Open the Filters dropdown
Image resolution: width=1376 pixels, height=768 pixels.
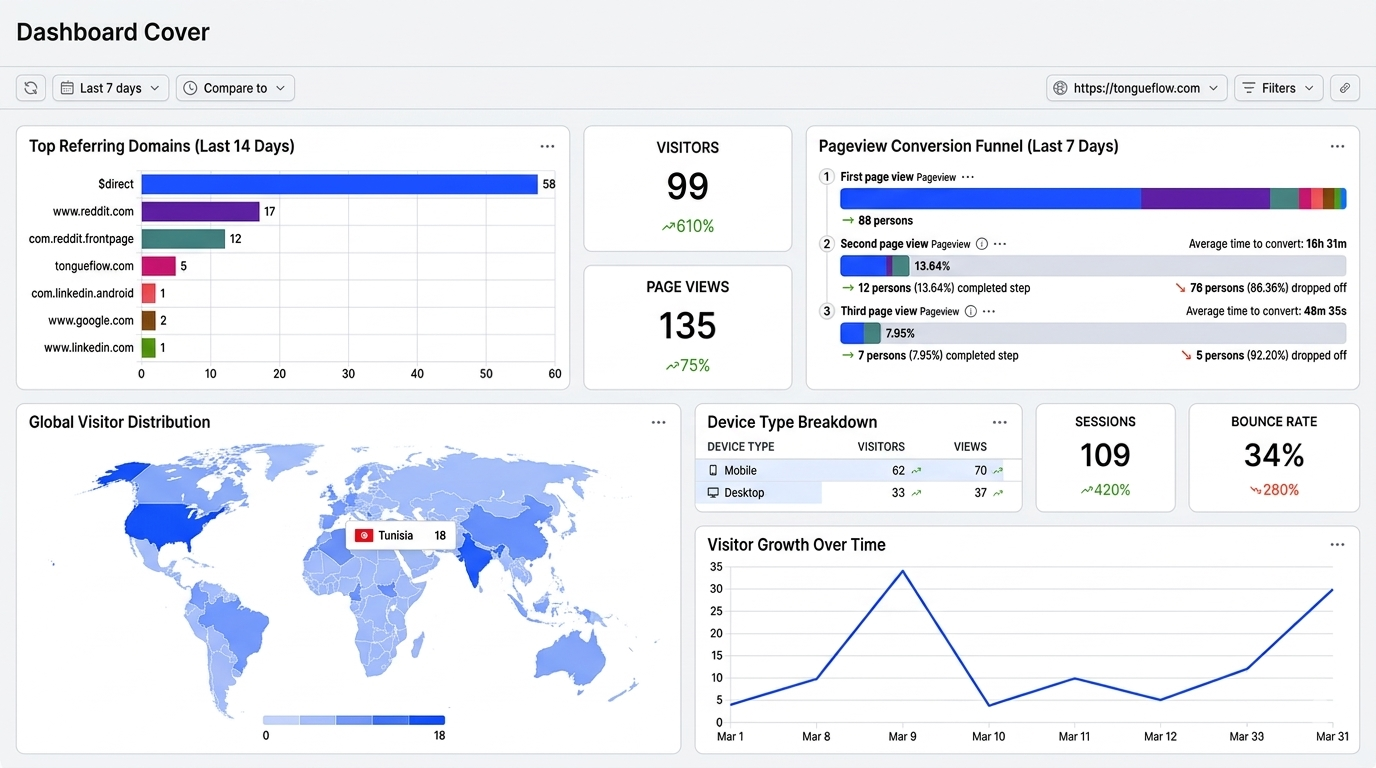pyautogui.click(x=1278, y=88)
